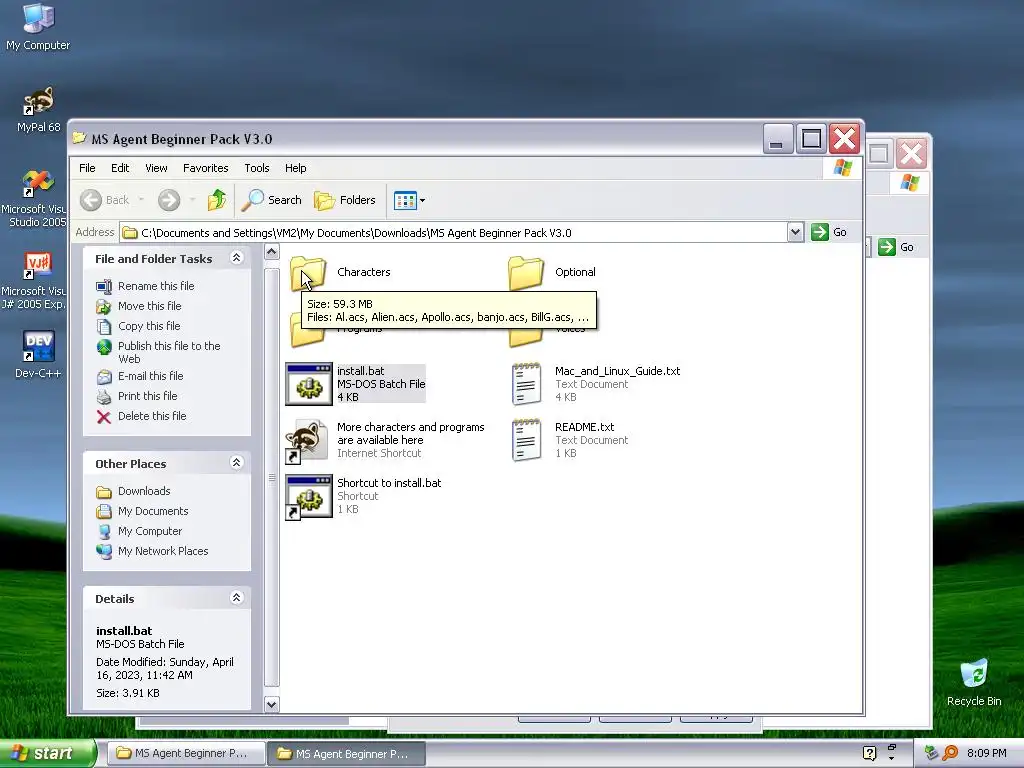
Task: Click the Back navigation arrow
Action: 91,200
